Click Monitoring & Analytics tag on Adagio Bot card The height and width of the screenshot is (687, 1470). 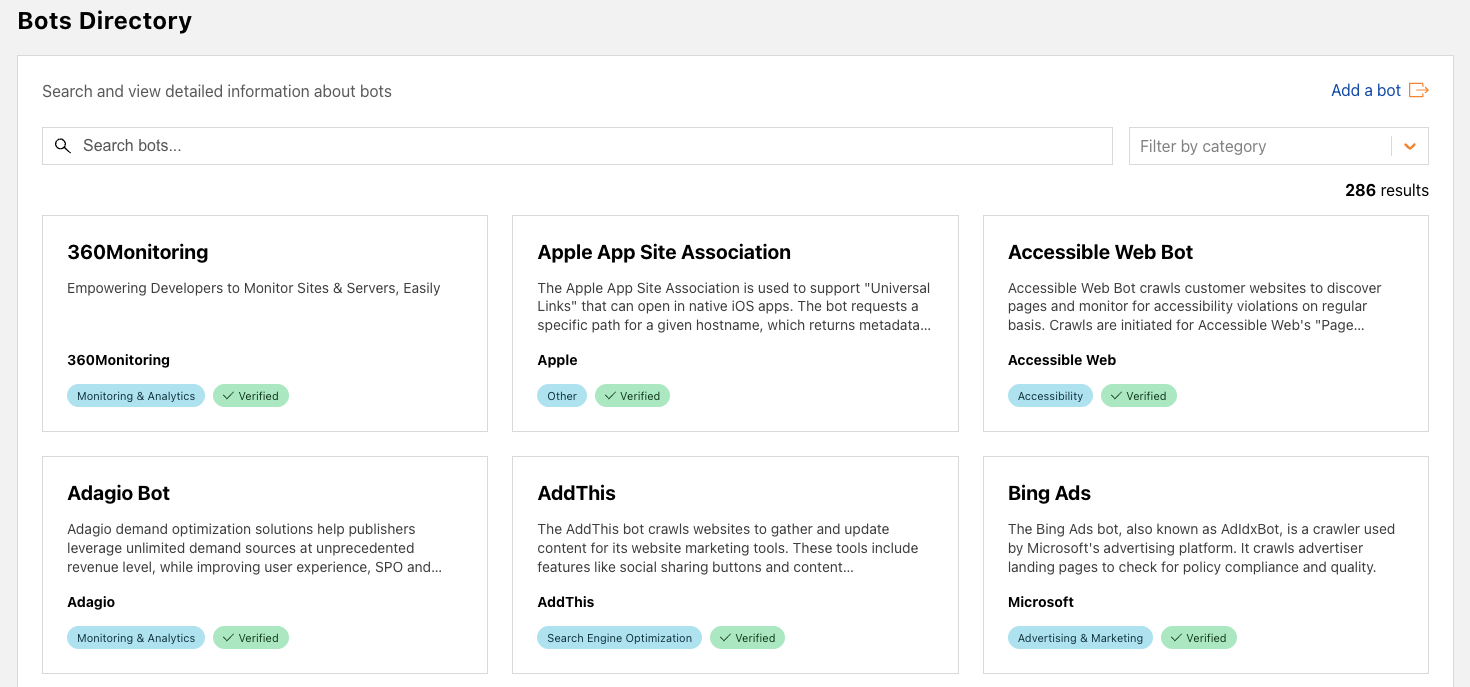pos(136,638)
